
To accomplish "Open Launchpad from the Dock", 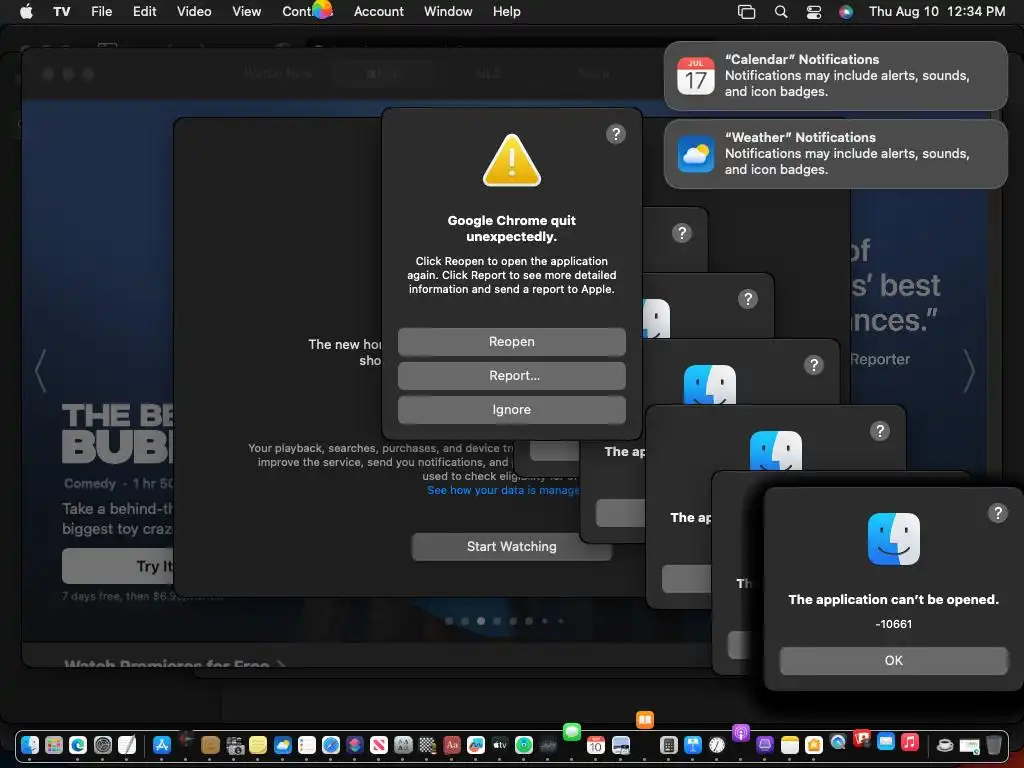I will [54, 745].
